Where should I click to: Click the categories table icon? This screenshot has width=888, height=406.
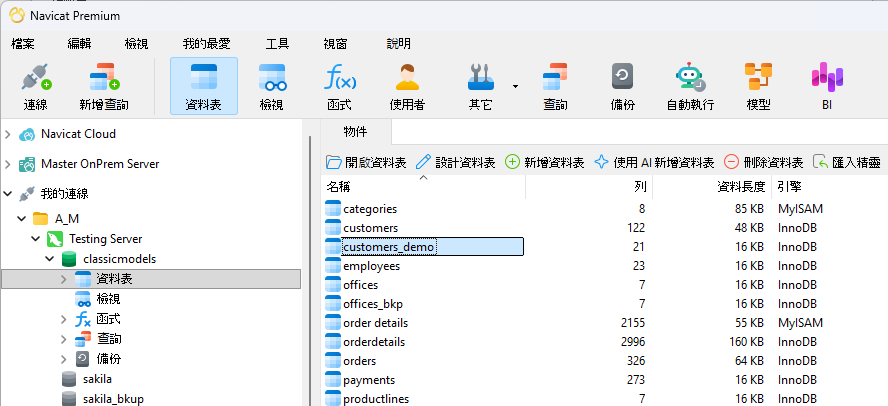click(333, 208)
